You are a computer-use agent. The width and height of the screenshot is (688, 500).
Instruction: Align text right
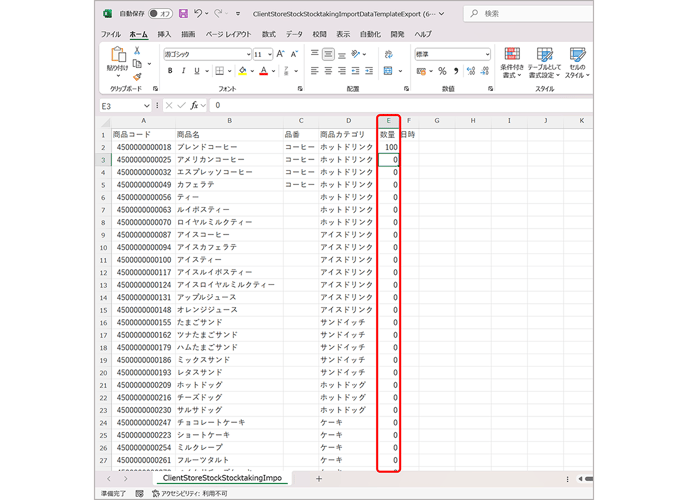(x=342, y=71)
